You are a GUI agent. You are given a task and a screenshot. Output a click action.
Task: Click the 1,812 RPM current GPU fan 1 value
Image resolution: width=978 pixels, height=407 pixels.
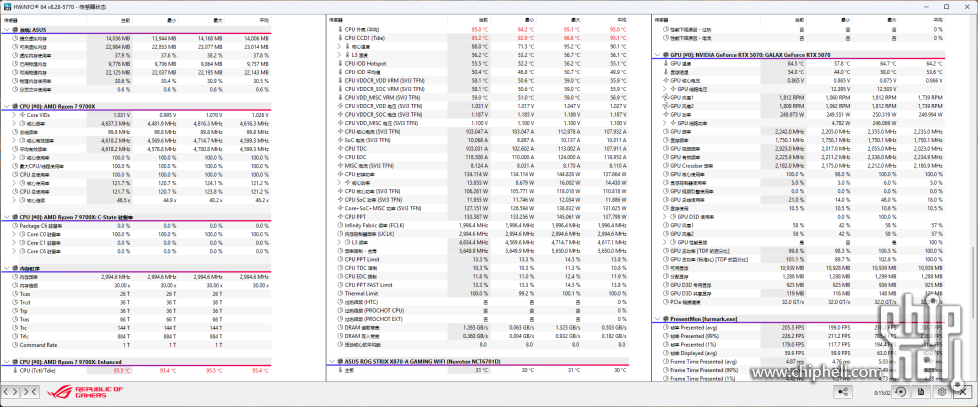(x=791, y=98)
